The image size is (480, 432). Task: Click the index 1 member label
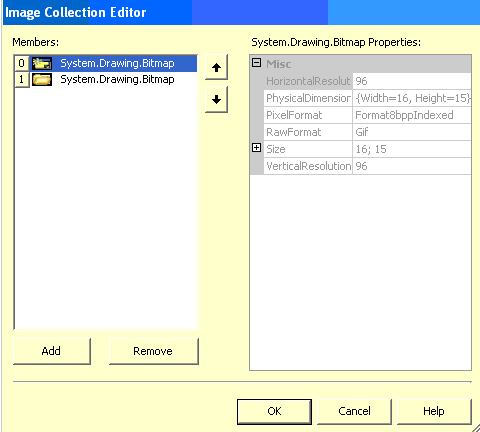22,80
